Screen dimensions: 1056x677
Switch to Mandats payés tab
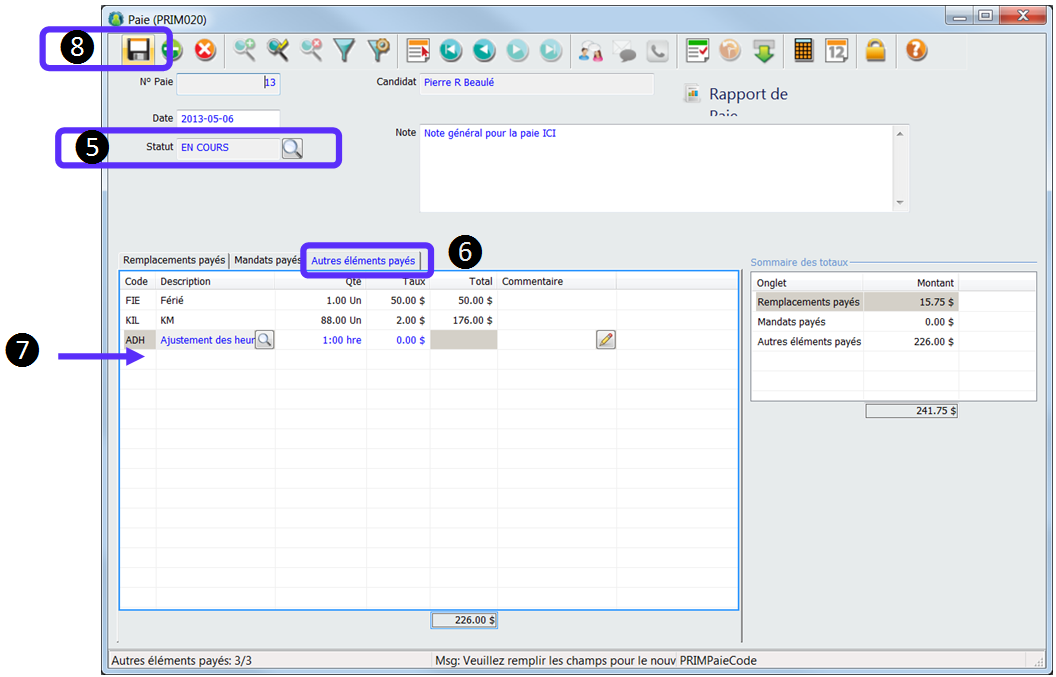267,260
